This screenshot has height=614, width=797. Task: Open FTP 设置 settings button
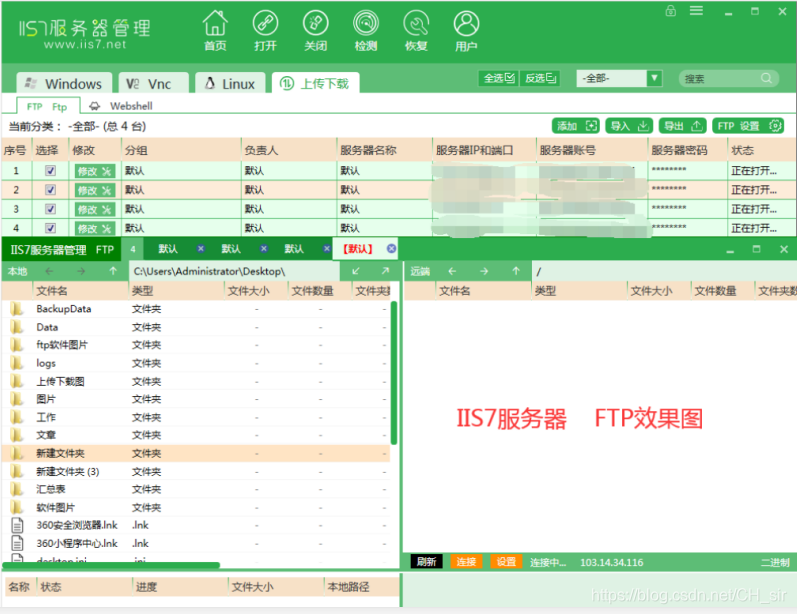[x=749, y=126]
